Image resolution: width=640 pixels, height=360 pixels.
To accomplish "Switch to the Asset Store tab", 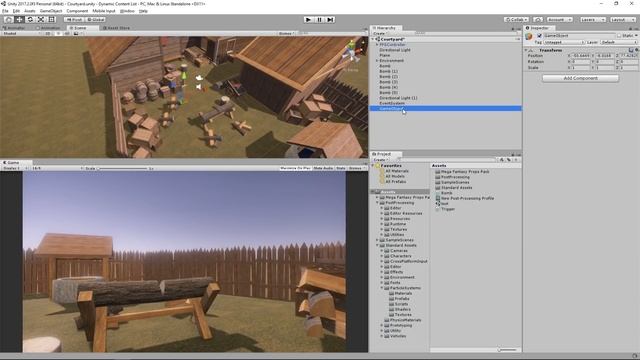I will coord(116,28).
